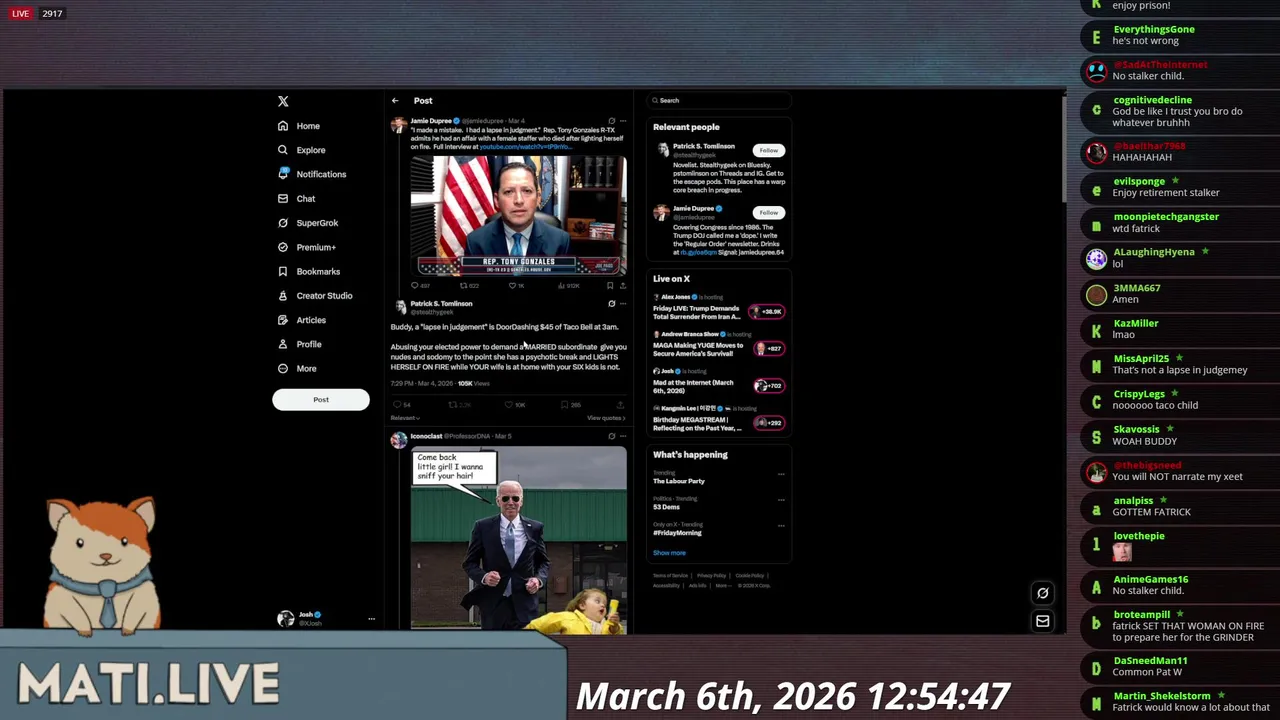Open options for 53 Dems trend

pyautogui.click(x=781, y=499)
